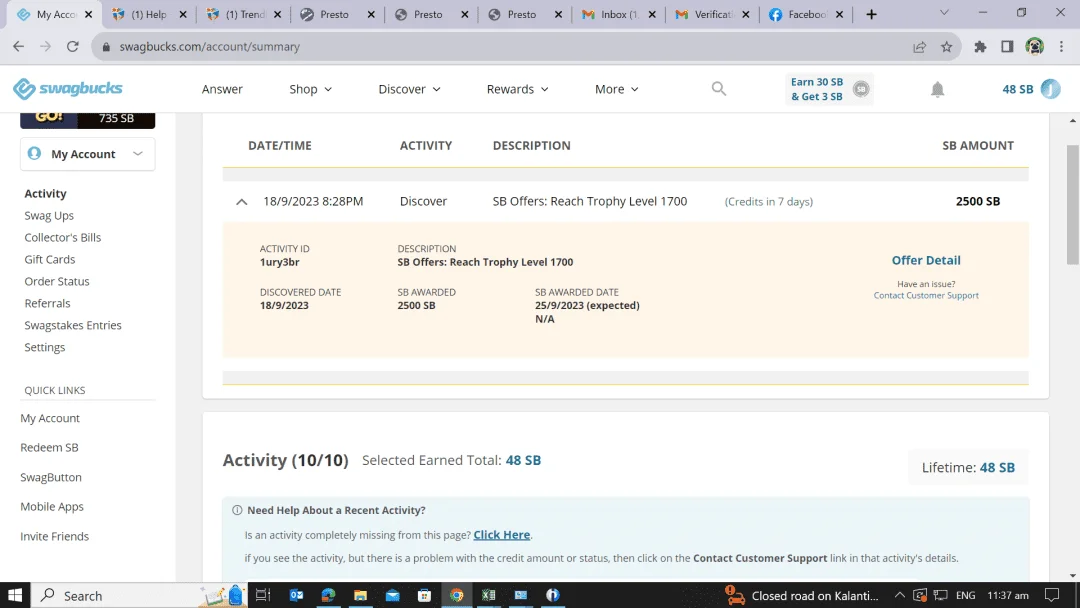Show hidden system tray icons

pos(900,596)
